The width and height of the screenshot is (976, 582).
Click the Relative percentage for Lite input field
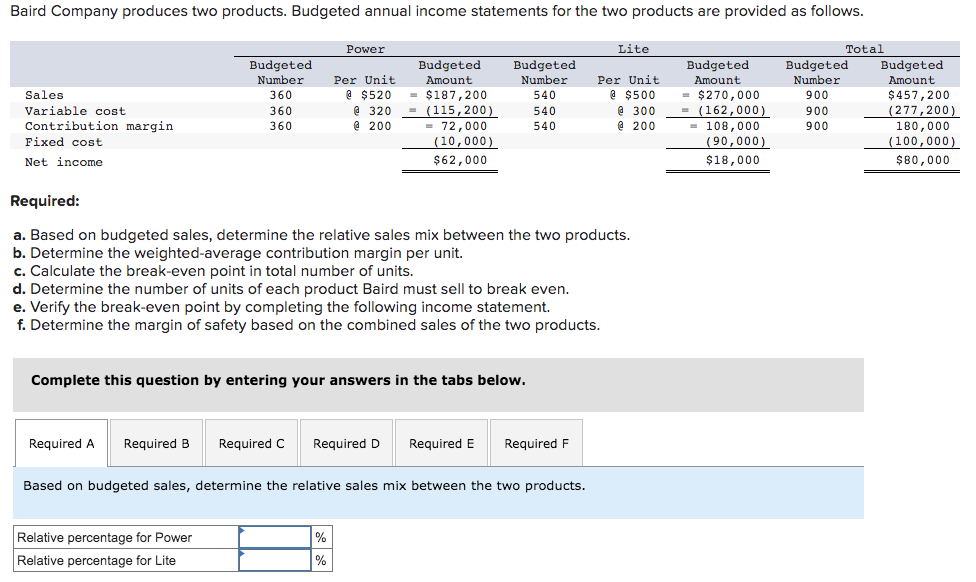tap(275, 560)
